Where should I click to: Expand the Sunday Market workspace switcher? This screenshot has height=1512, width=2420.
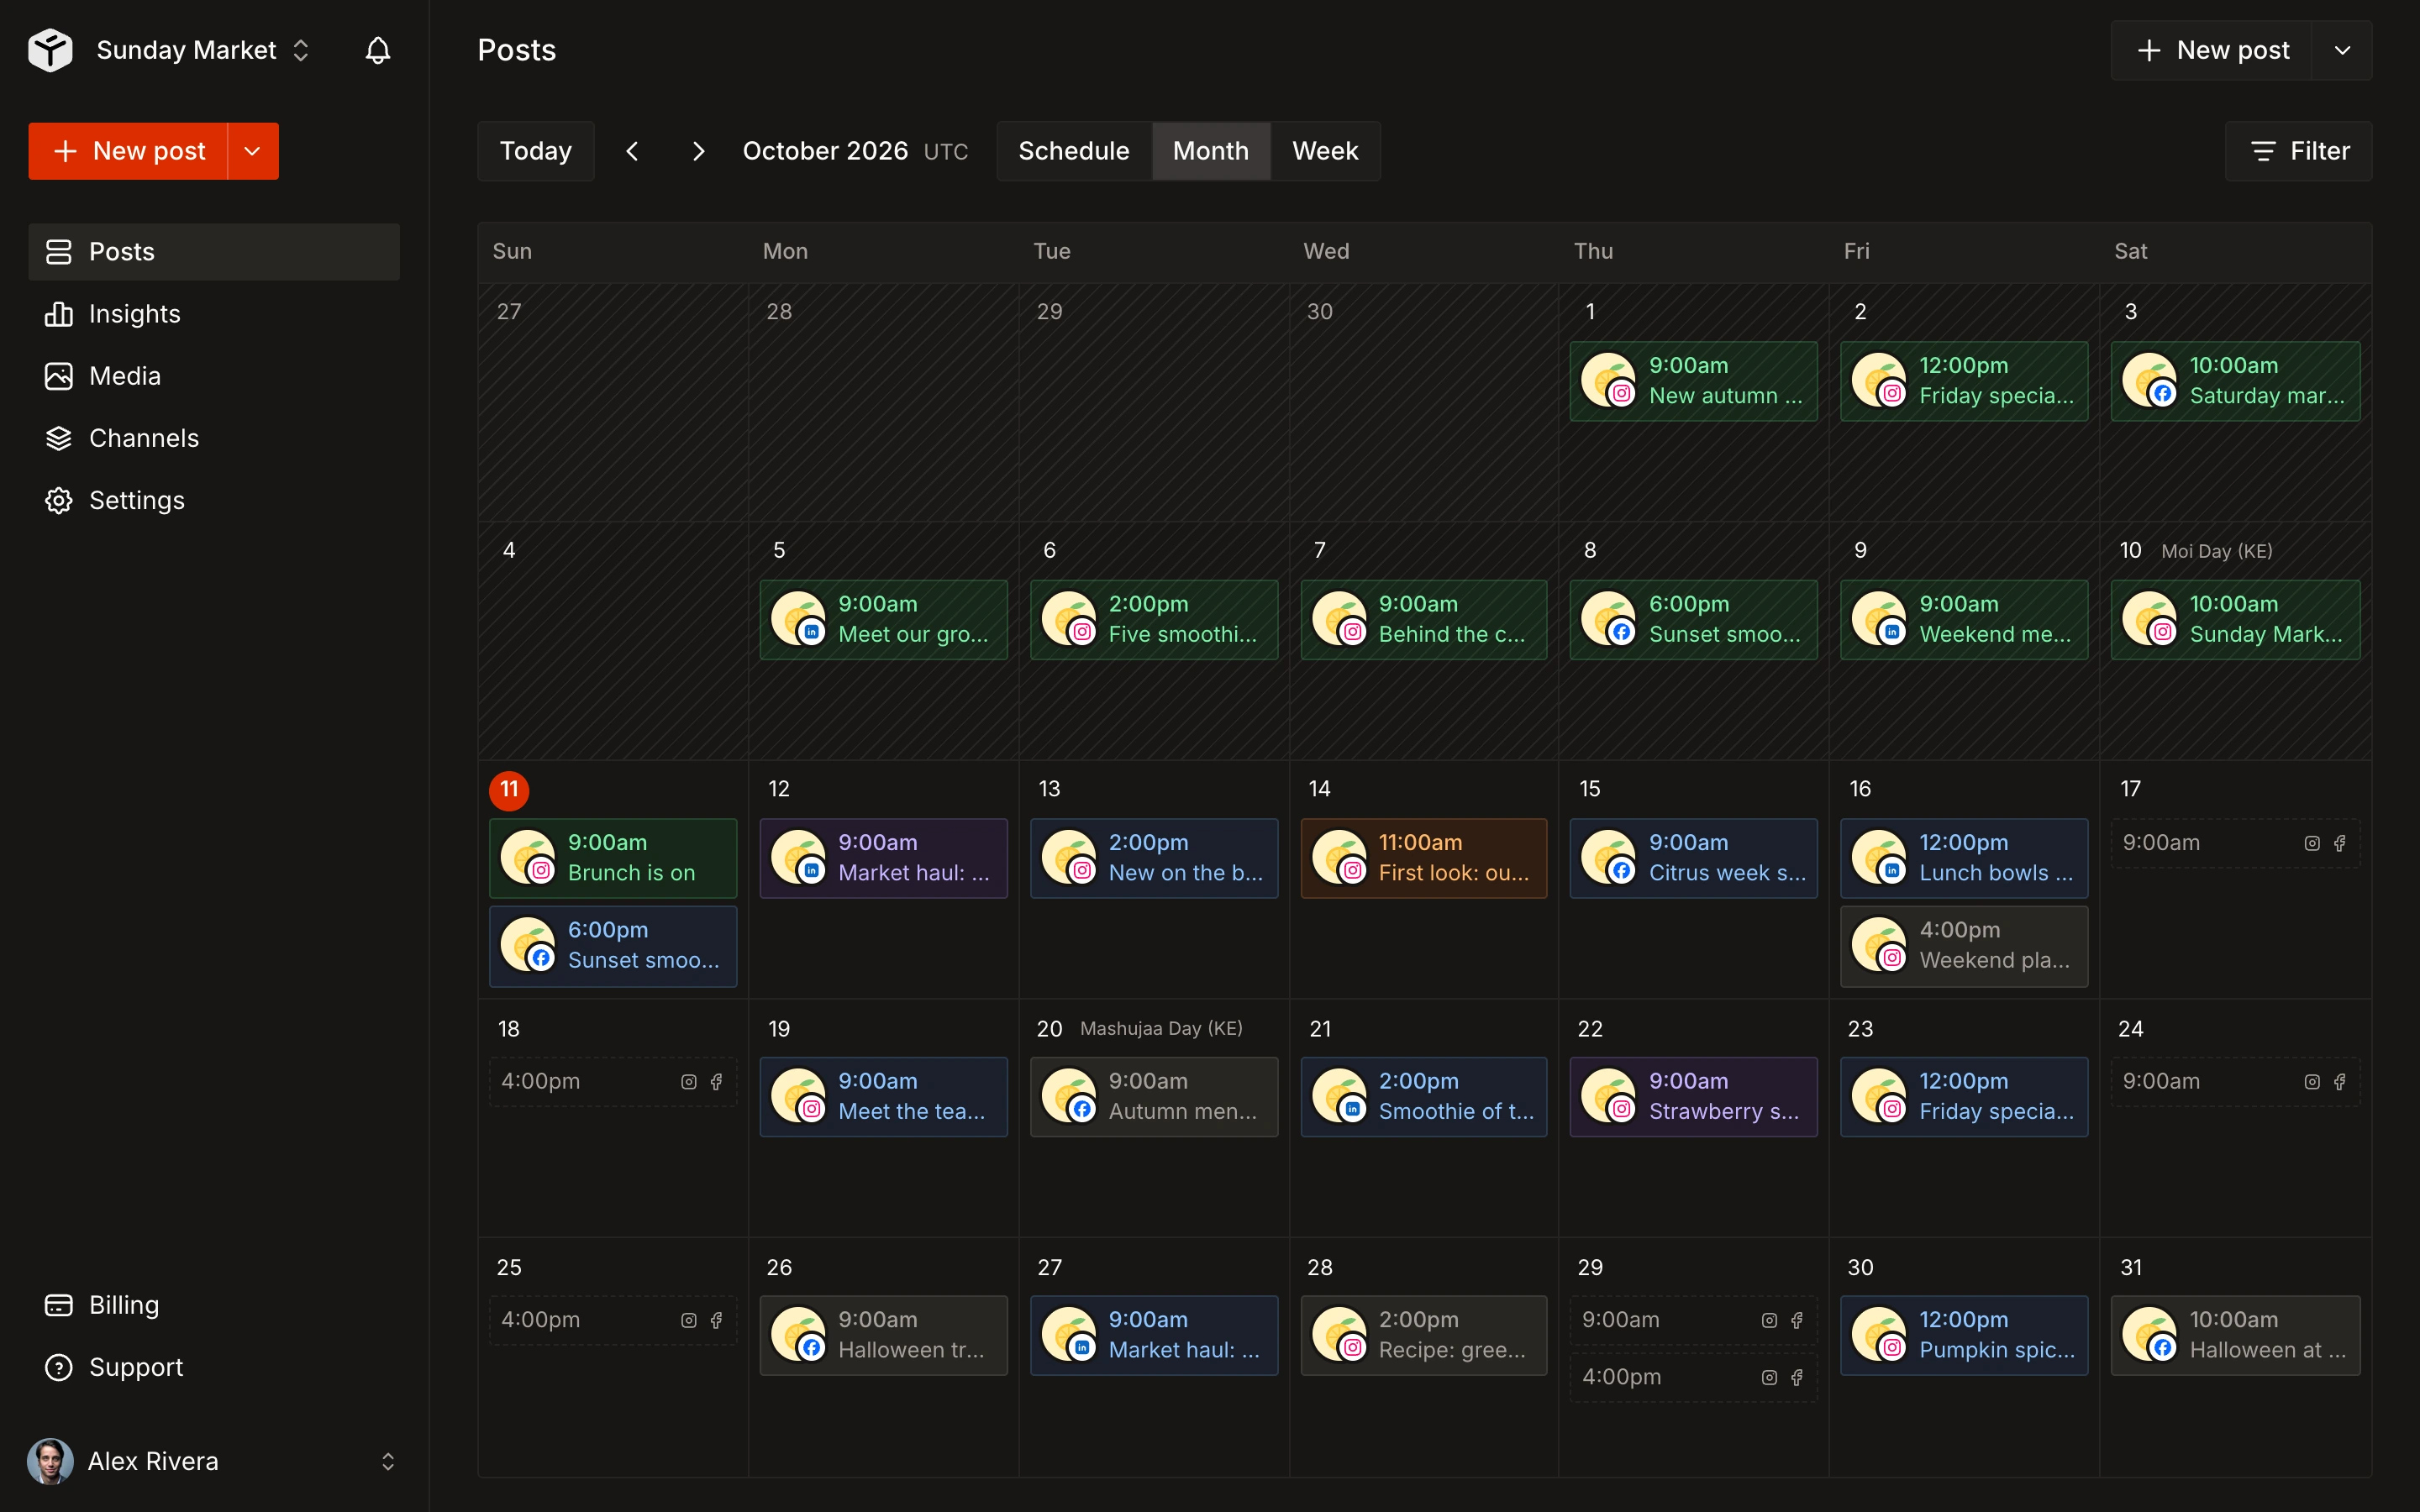pyautogui.click(x=301, y=50)
